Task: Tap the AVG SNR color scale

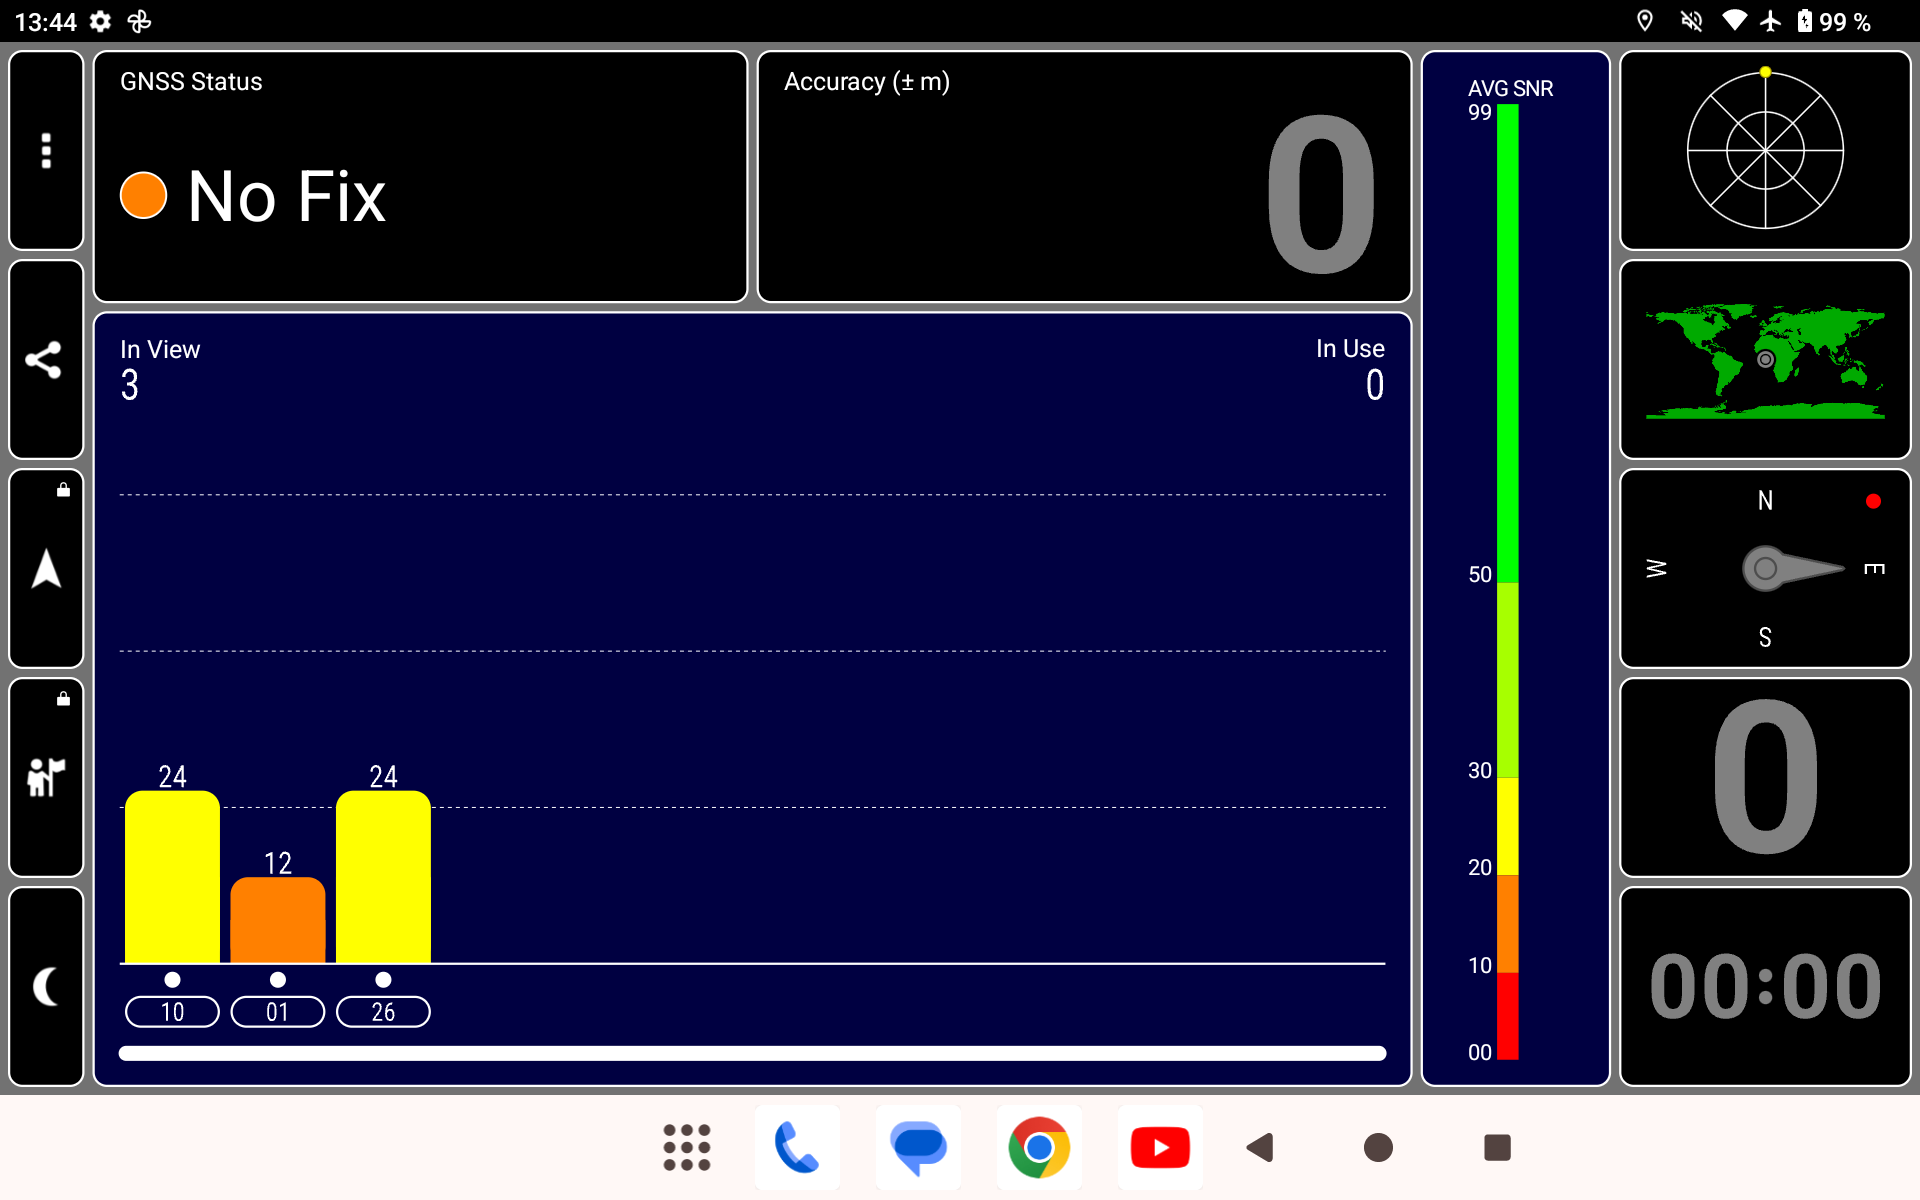Action: [1508, 580]
